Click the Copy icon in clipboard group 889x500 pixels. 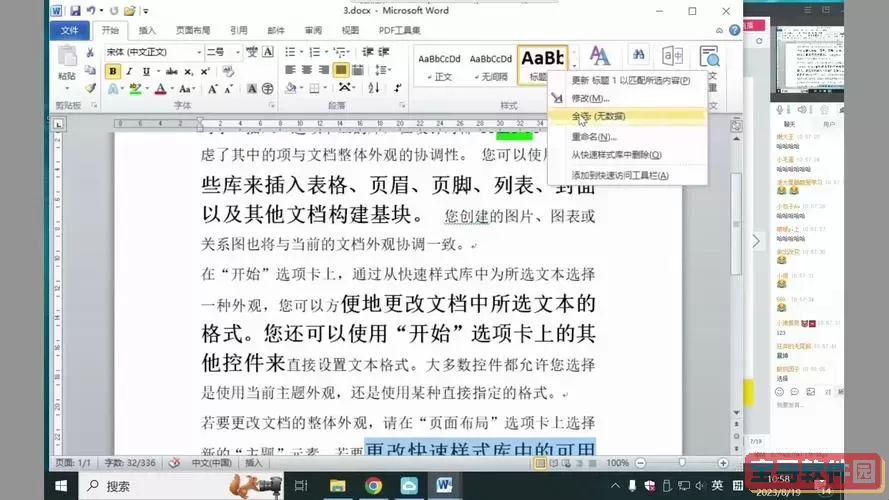pyautogui.click(x=90, y=70)
